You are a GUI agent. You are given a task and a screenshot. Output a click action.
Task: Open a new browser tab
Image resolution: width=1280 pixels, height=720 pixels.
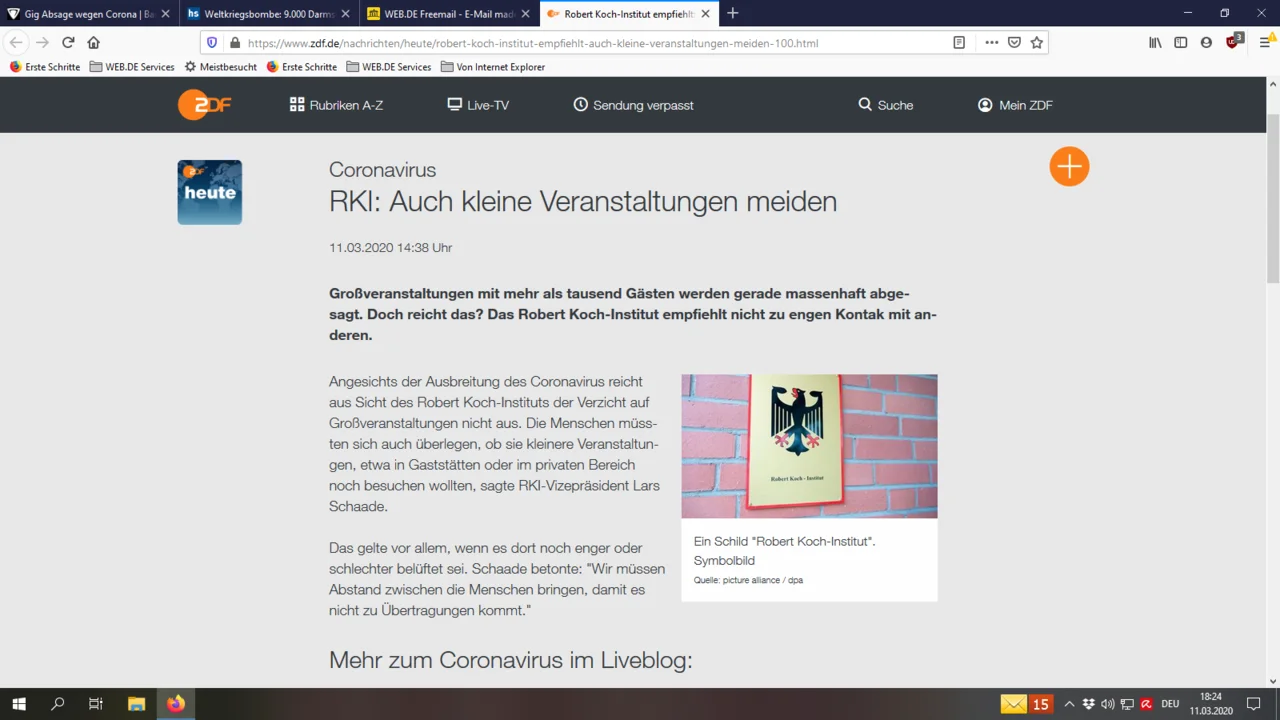733,14
